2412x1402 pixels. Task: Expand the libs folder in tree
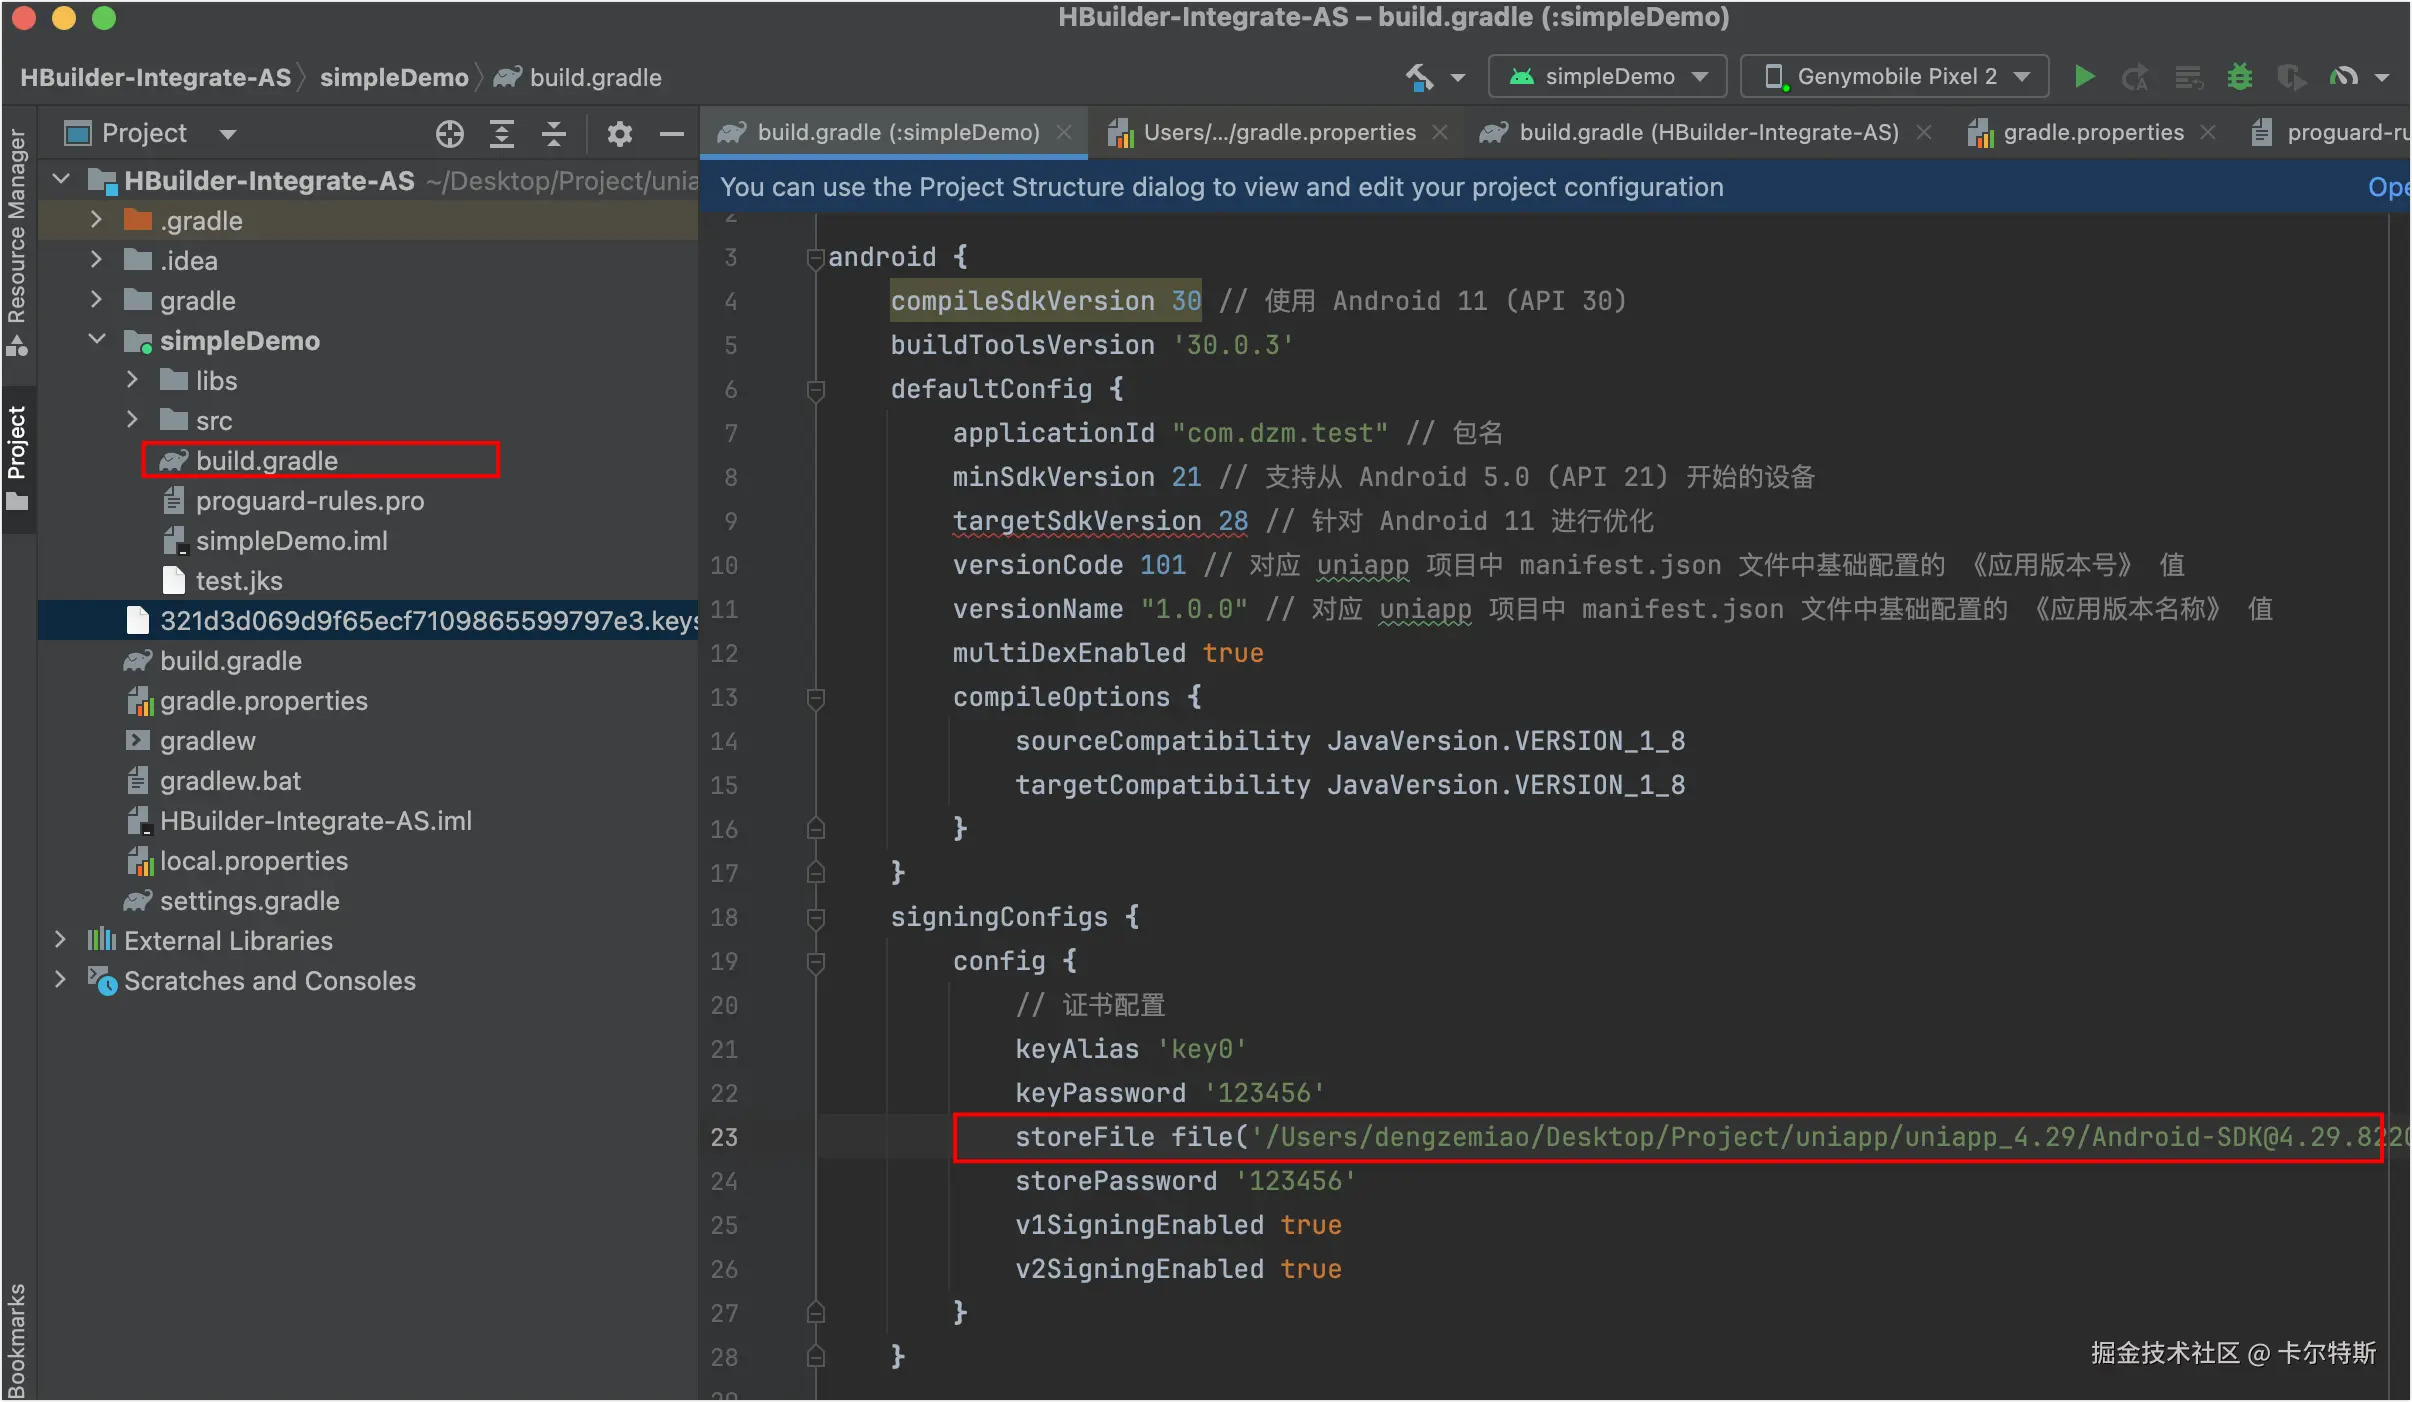coord(132,380)
